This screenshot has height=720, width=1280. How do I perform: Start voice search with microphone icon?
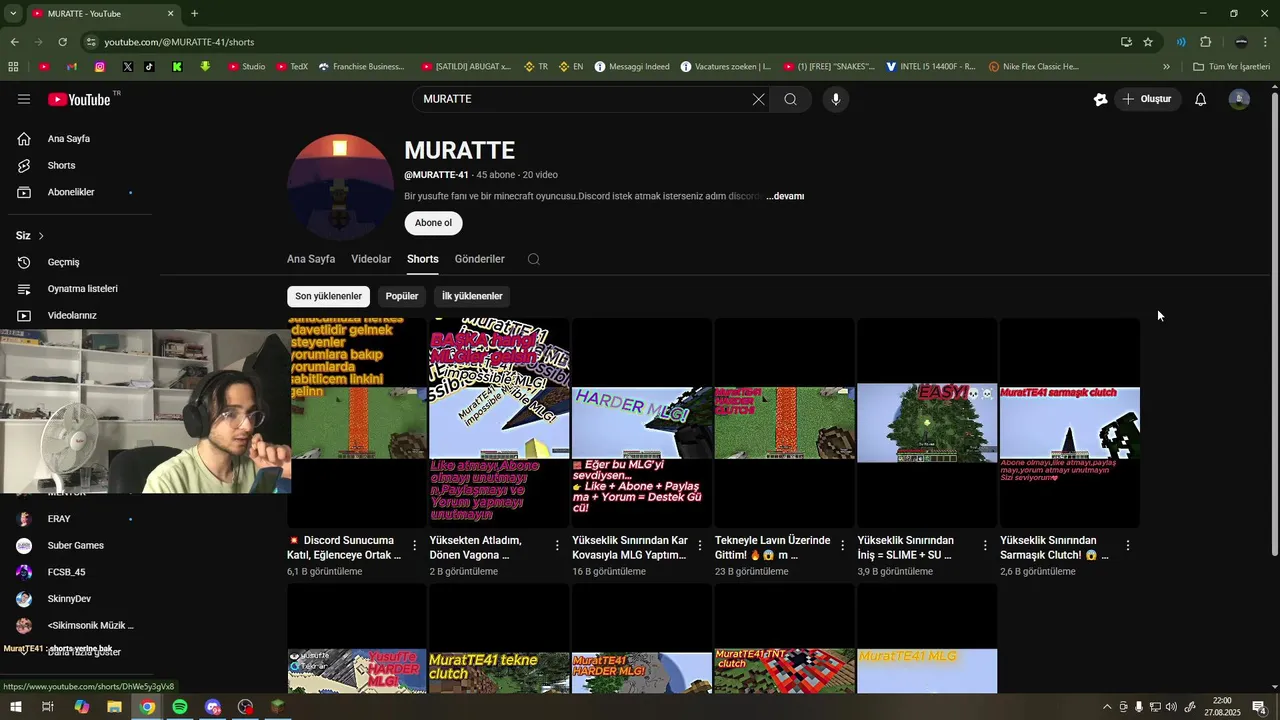(x=836, y=99)
